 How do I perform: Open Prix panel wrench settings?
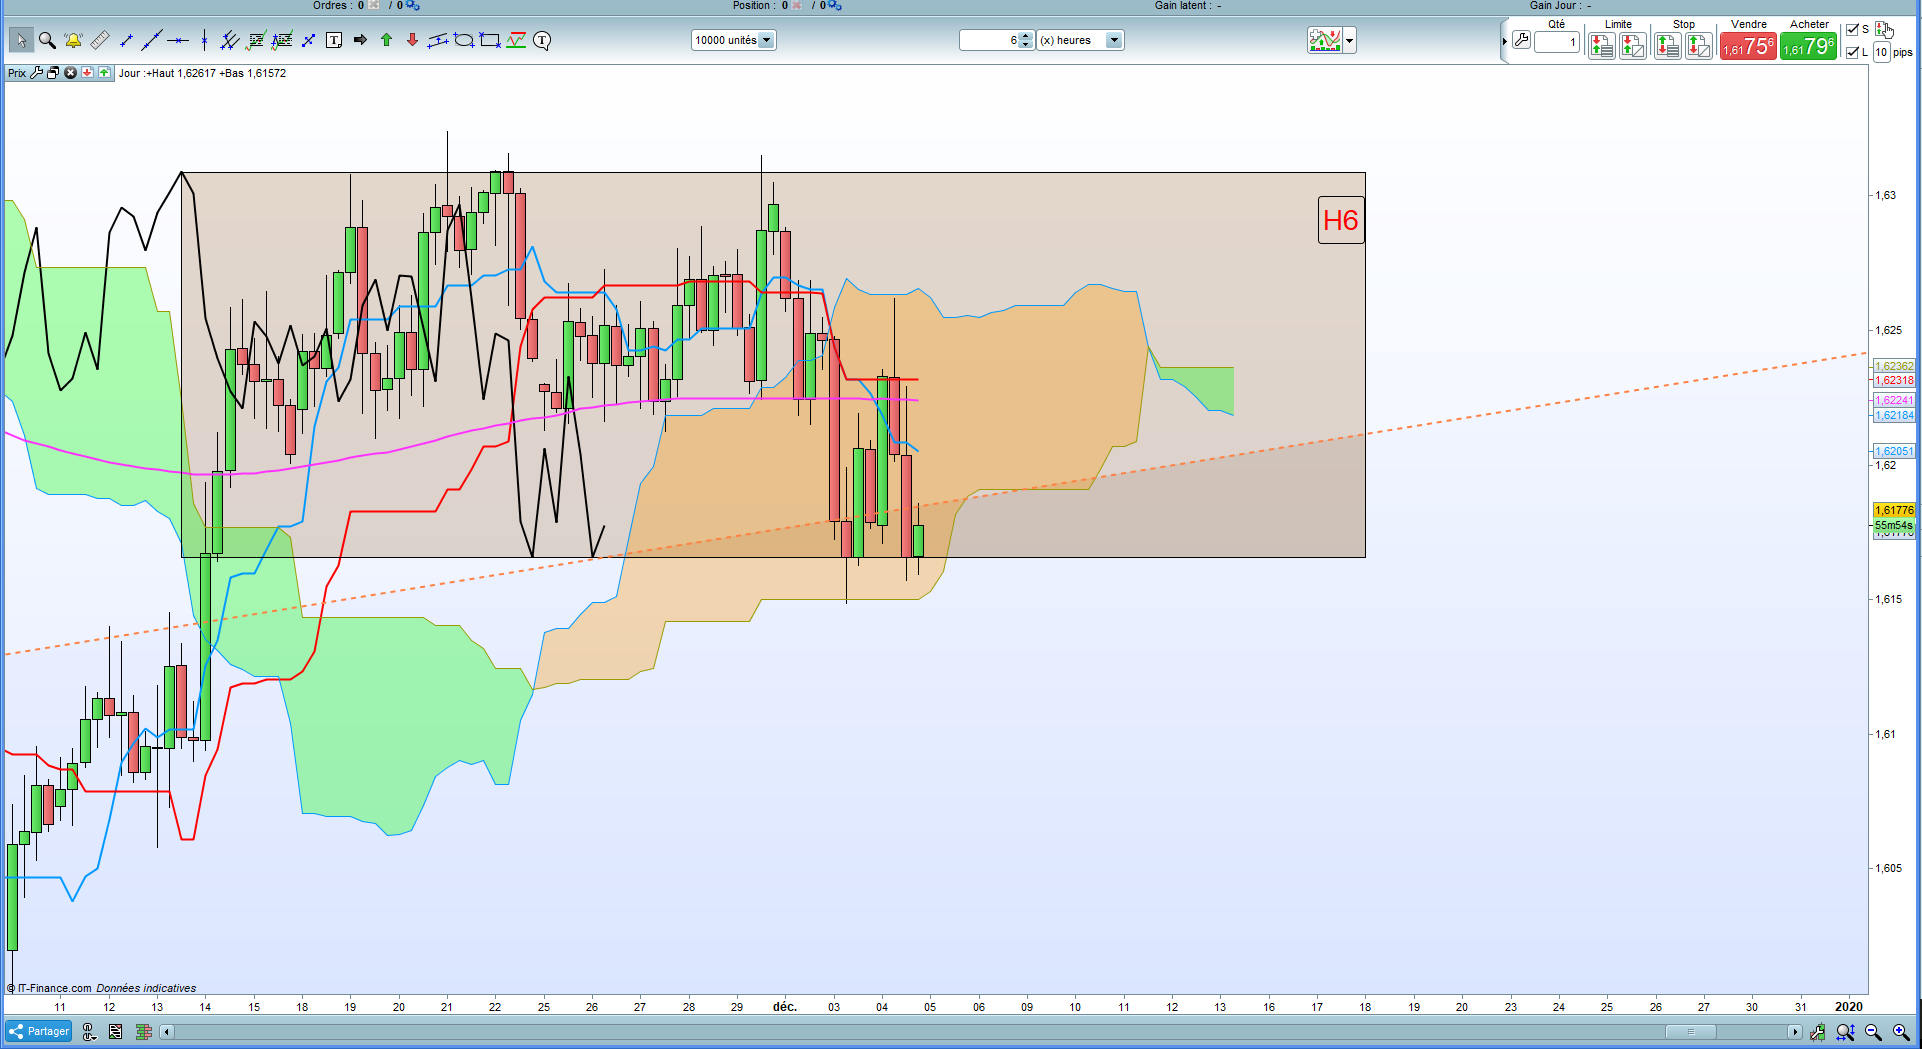click(37, 73)
